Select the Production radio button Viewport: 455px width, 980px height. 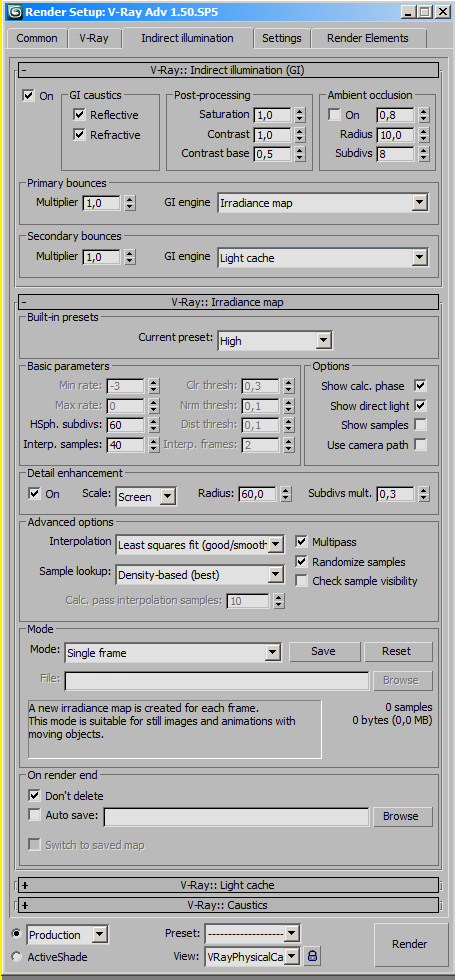16,933
